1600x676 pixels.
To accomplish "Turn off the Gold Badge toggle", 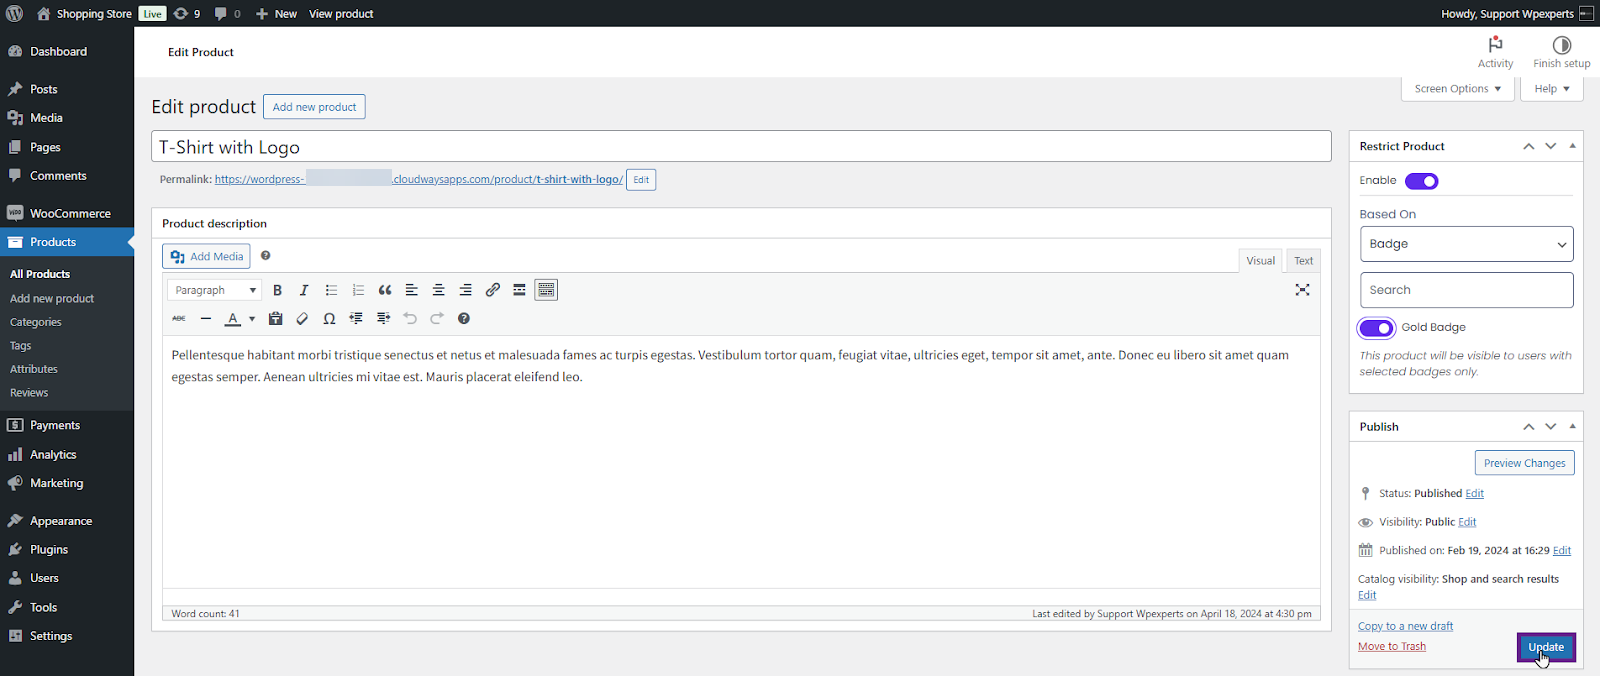I will [1377, 328].
